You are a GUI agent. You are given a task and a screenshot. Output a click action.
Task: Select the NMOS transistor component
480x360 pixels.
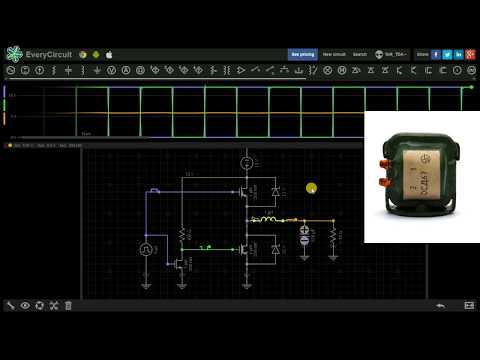point(428,70)
